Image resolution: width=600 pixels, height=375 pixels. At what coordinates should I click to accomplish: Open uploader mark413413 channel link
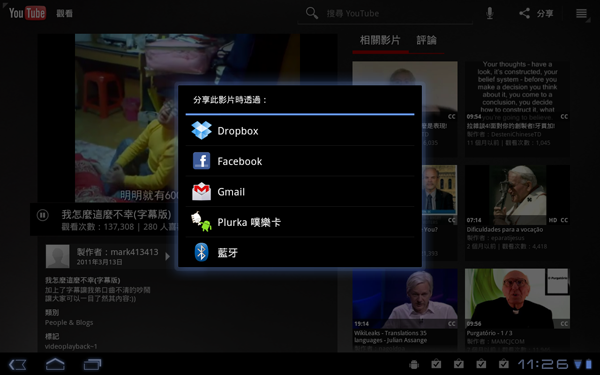(117, 252)
